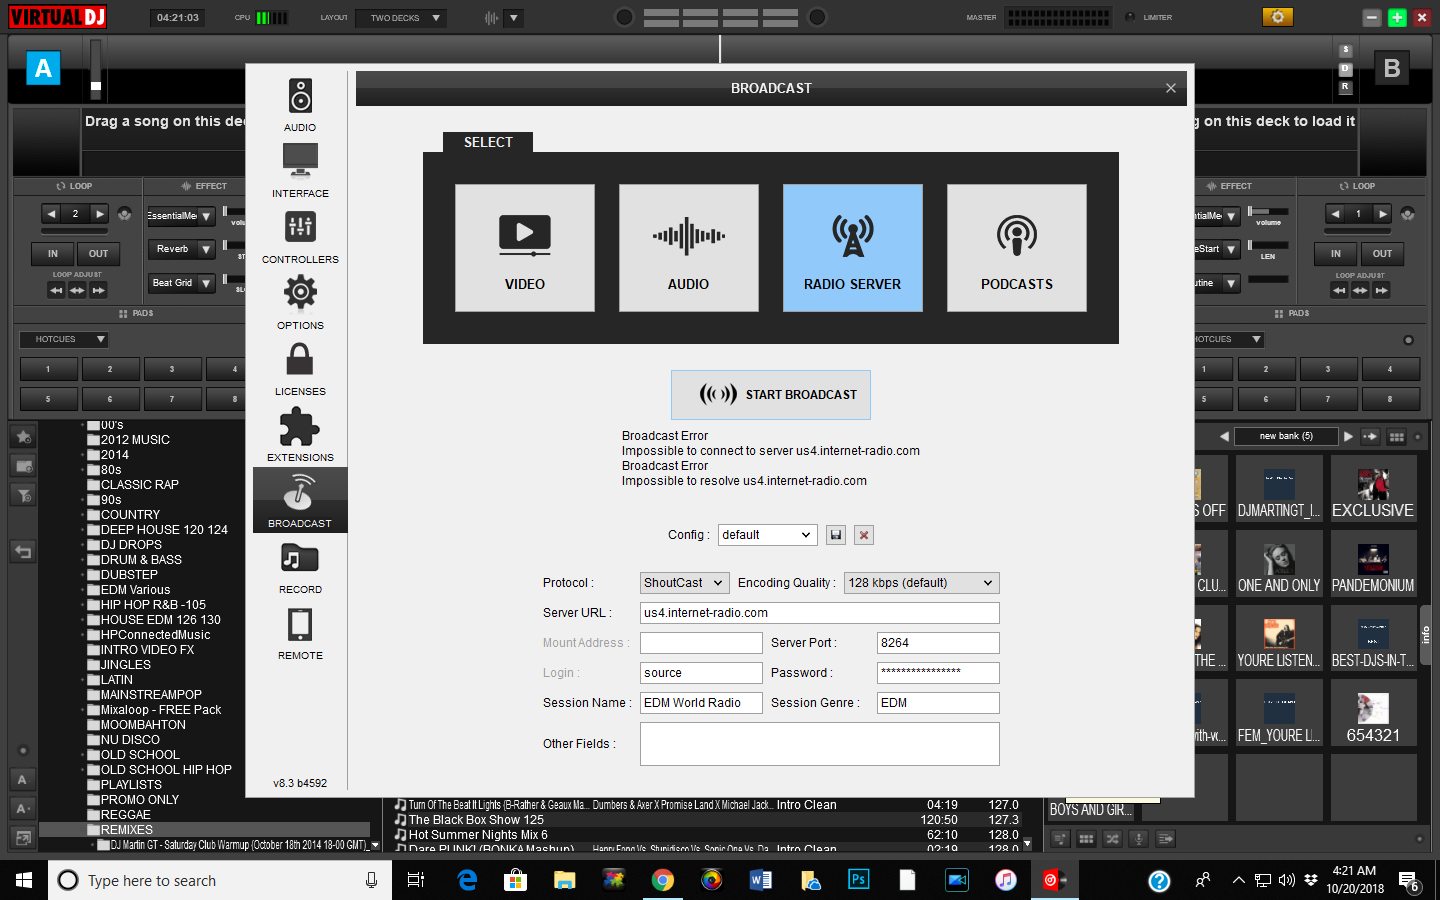Open the Audio settings section

(x=300, y=105)
